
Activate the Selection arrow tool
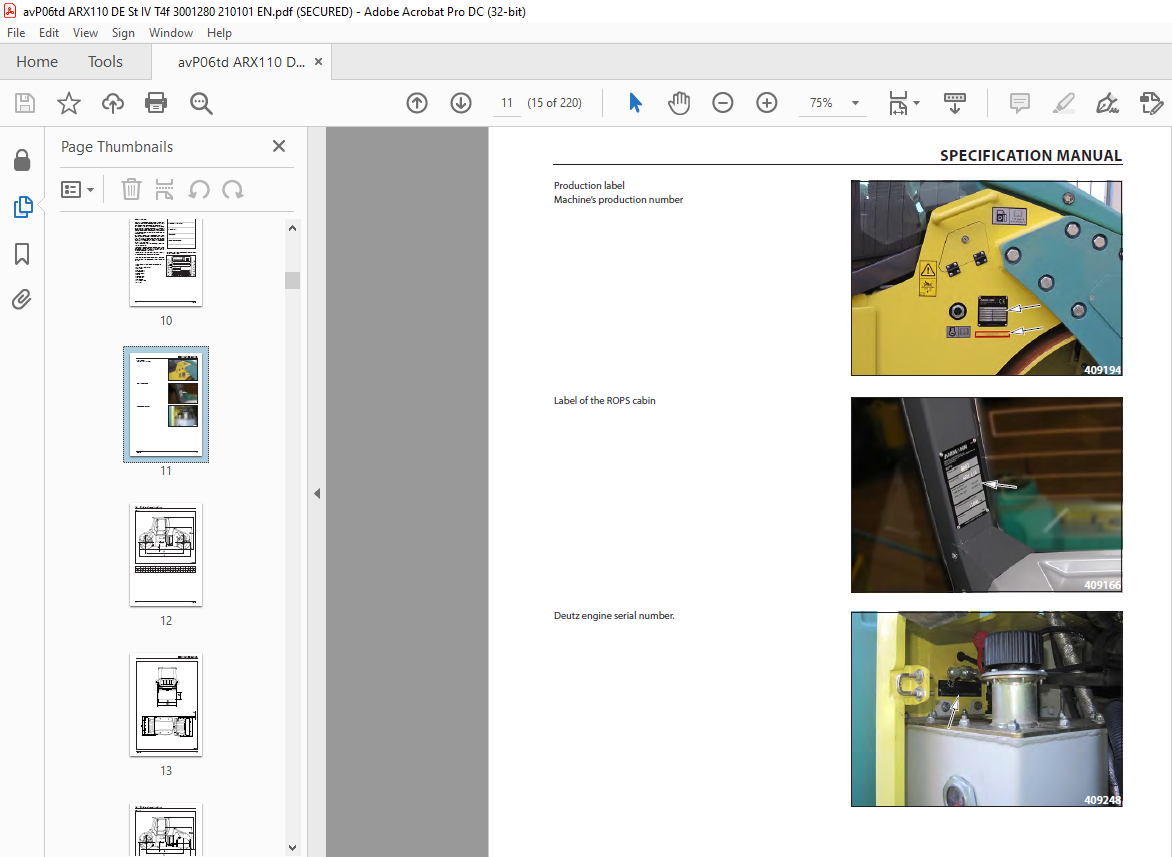(635, 103)
